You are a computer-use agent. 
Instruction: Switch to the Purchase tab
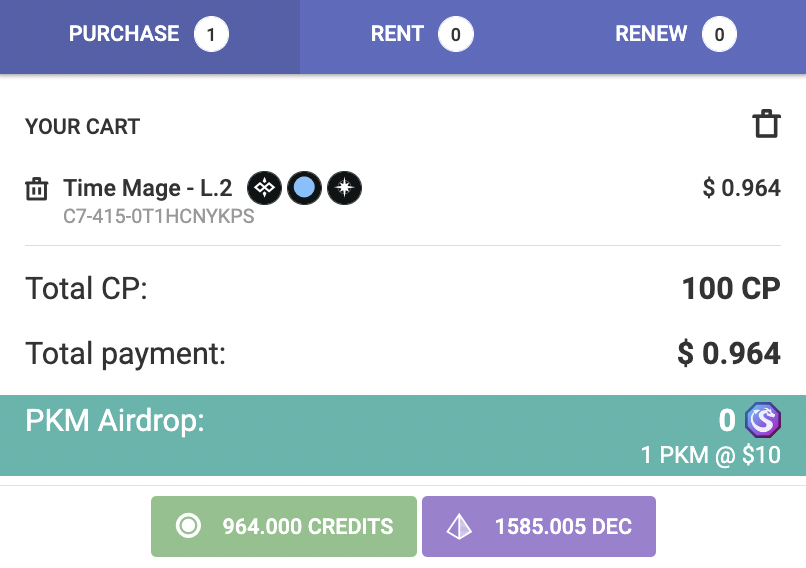(150, 36)
